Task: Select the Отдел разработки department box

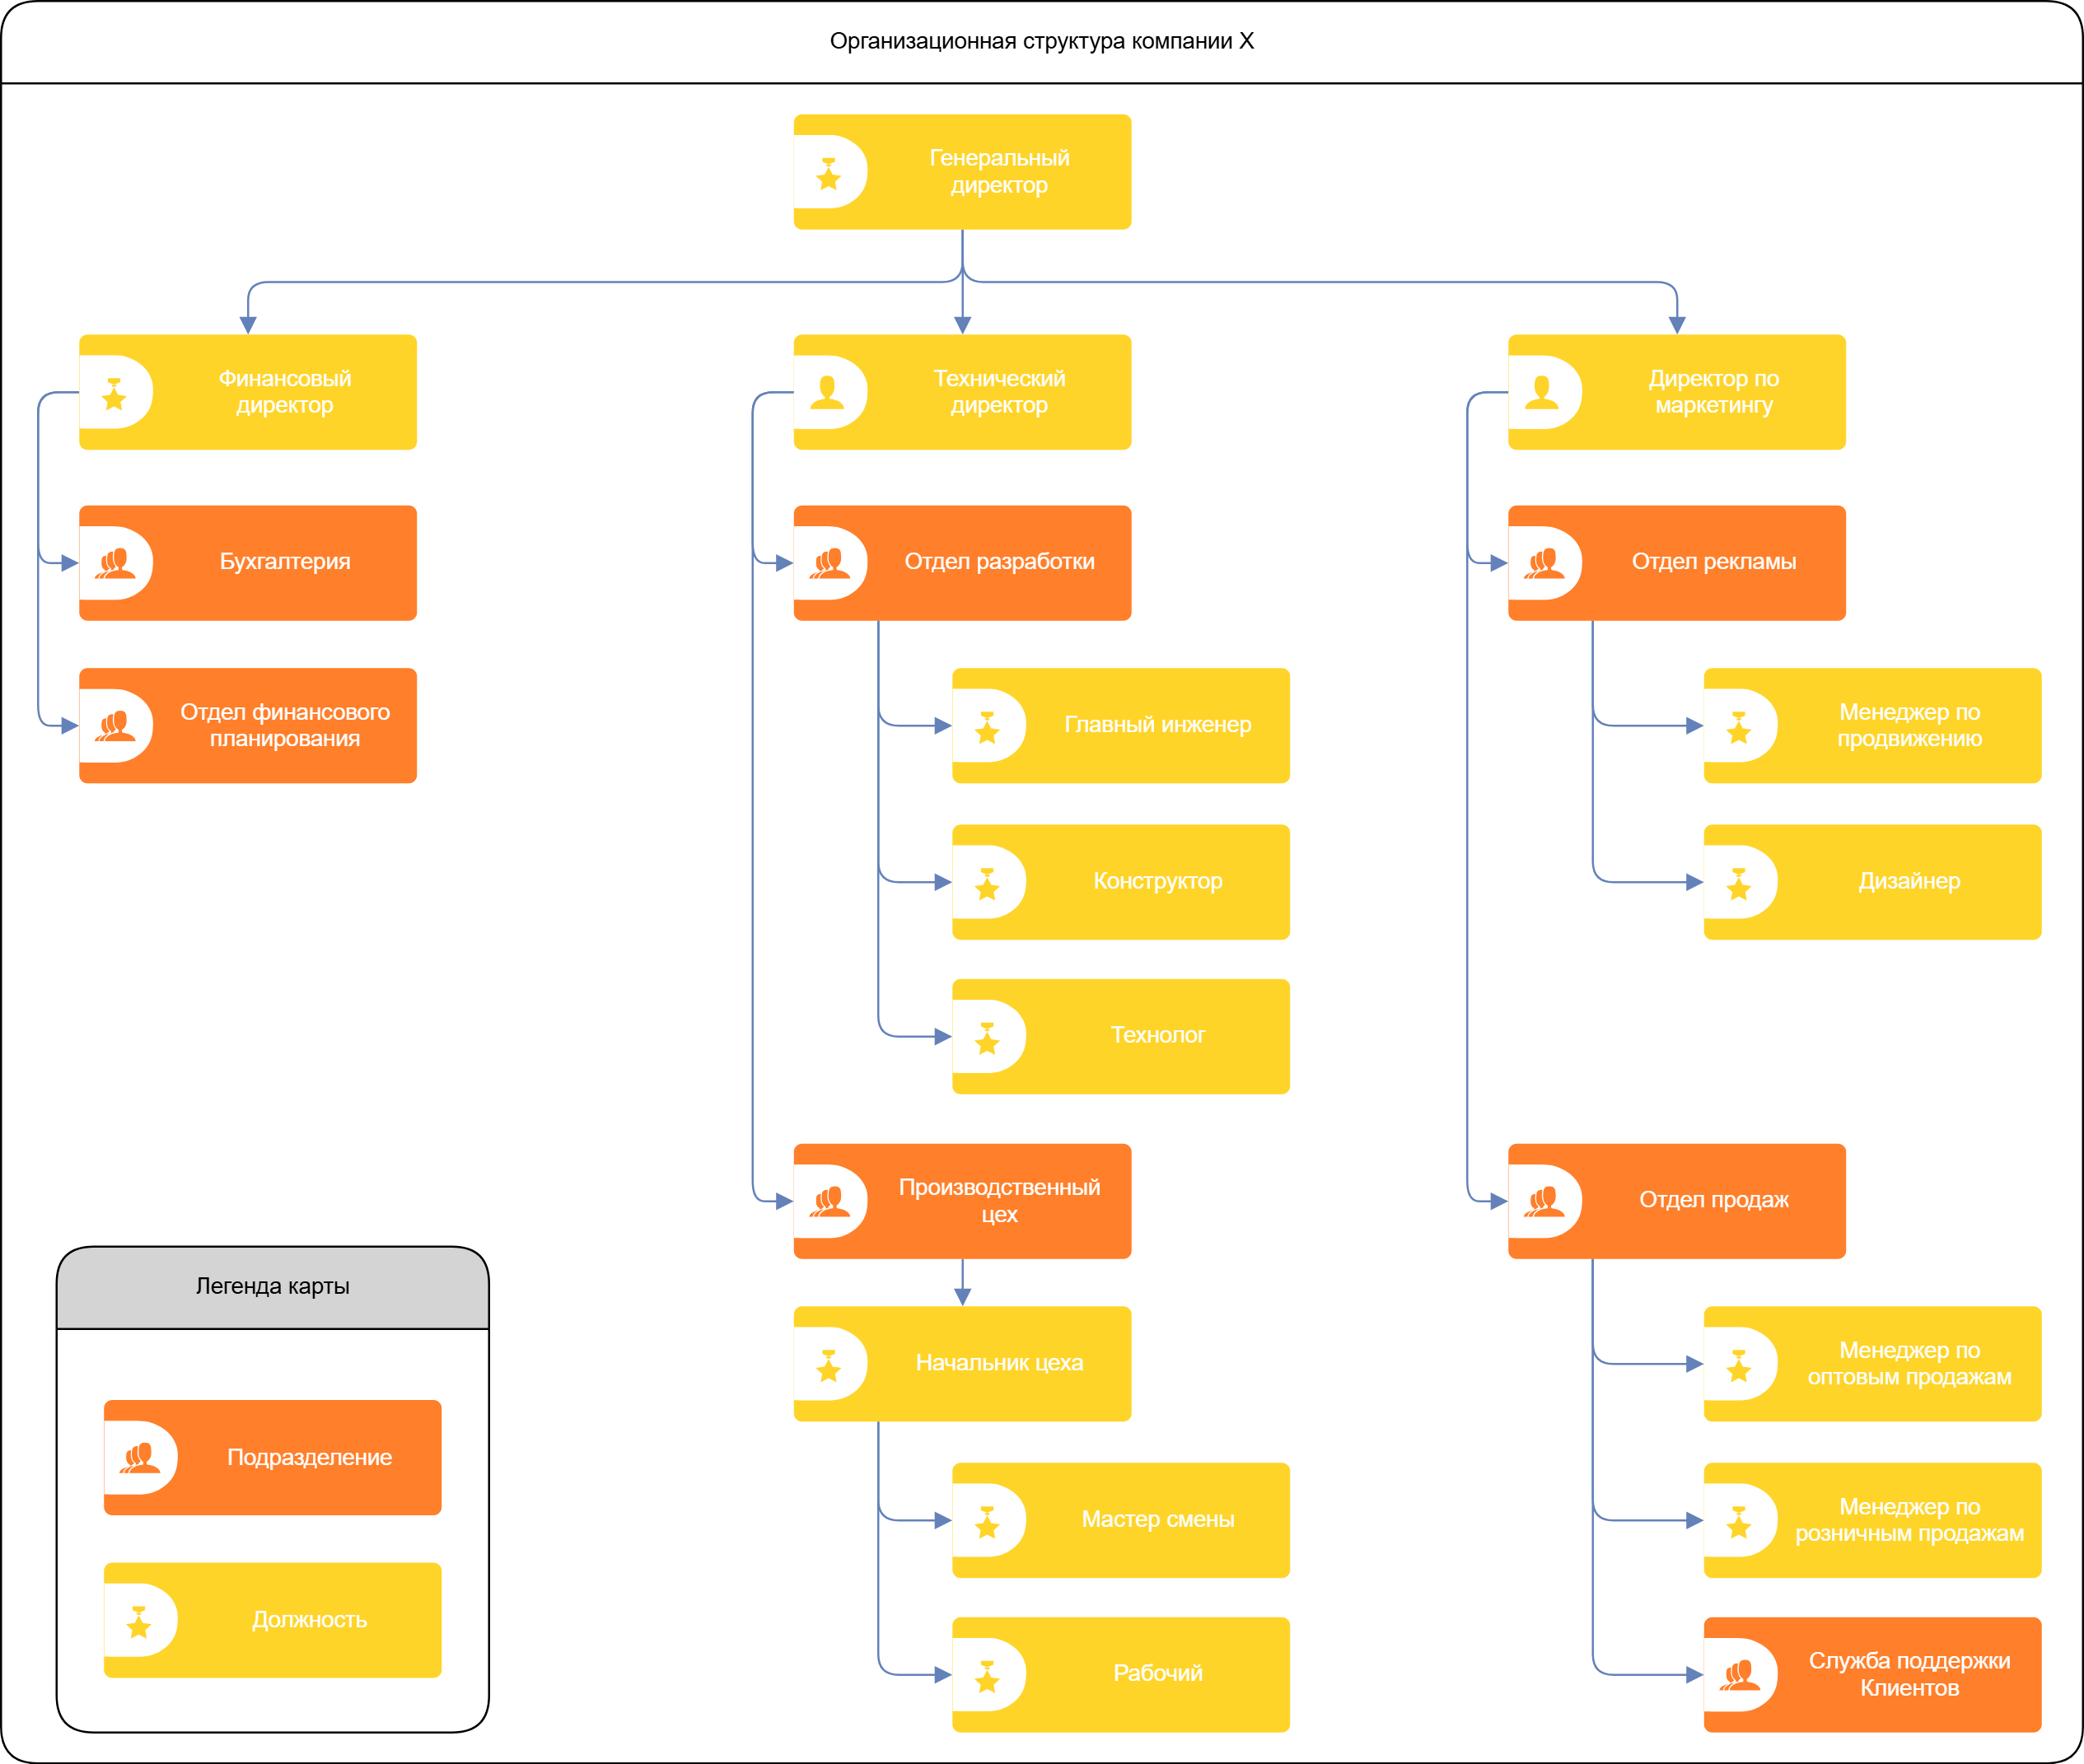Action: coord(999,562)
